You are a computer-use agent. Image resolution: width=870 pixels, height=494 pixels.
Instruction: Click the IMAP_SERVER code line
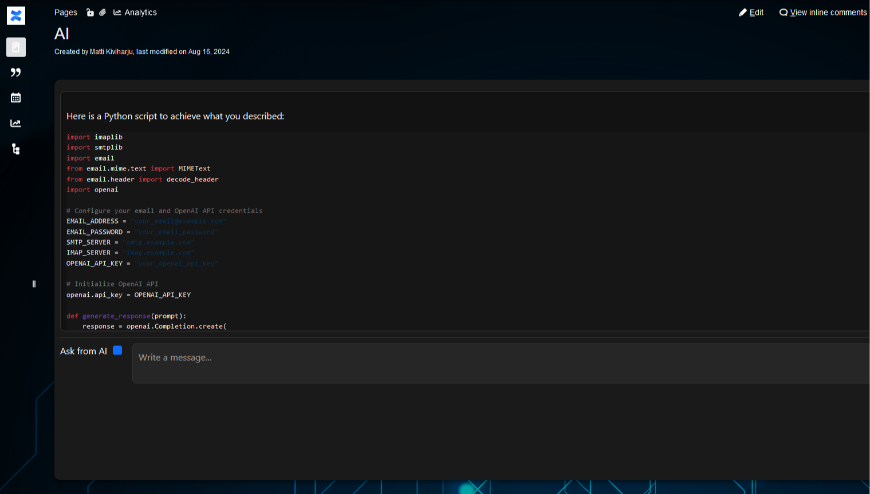130,253
